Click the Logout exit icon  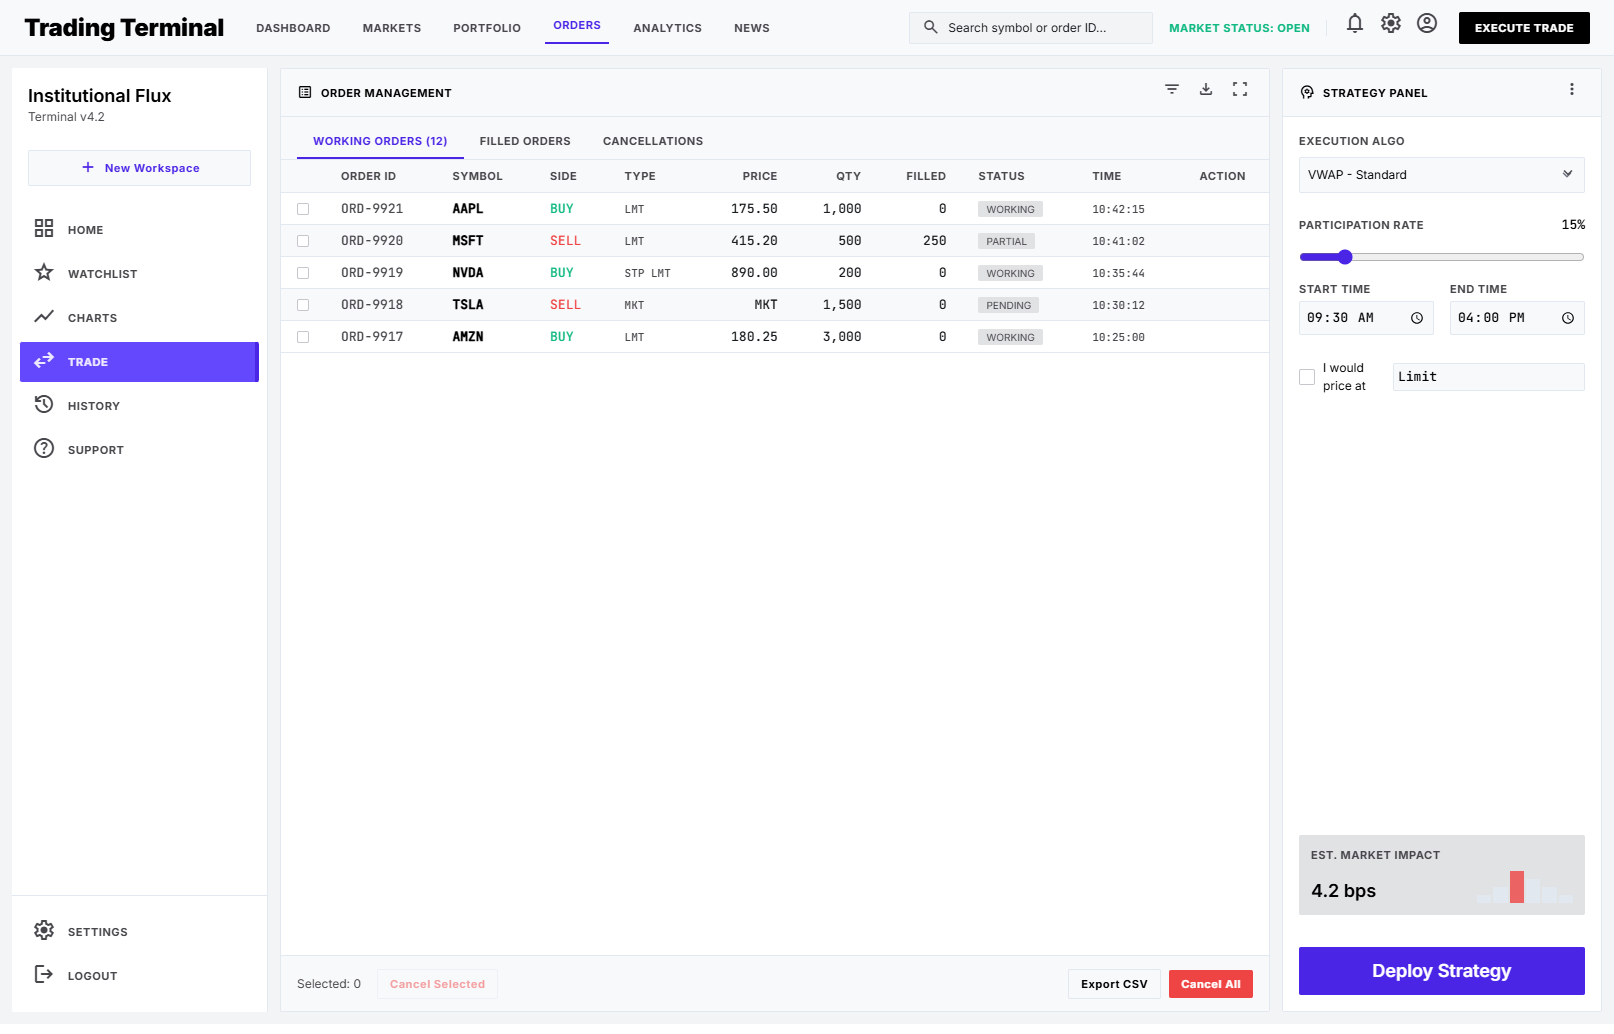(44, 974)
